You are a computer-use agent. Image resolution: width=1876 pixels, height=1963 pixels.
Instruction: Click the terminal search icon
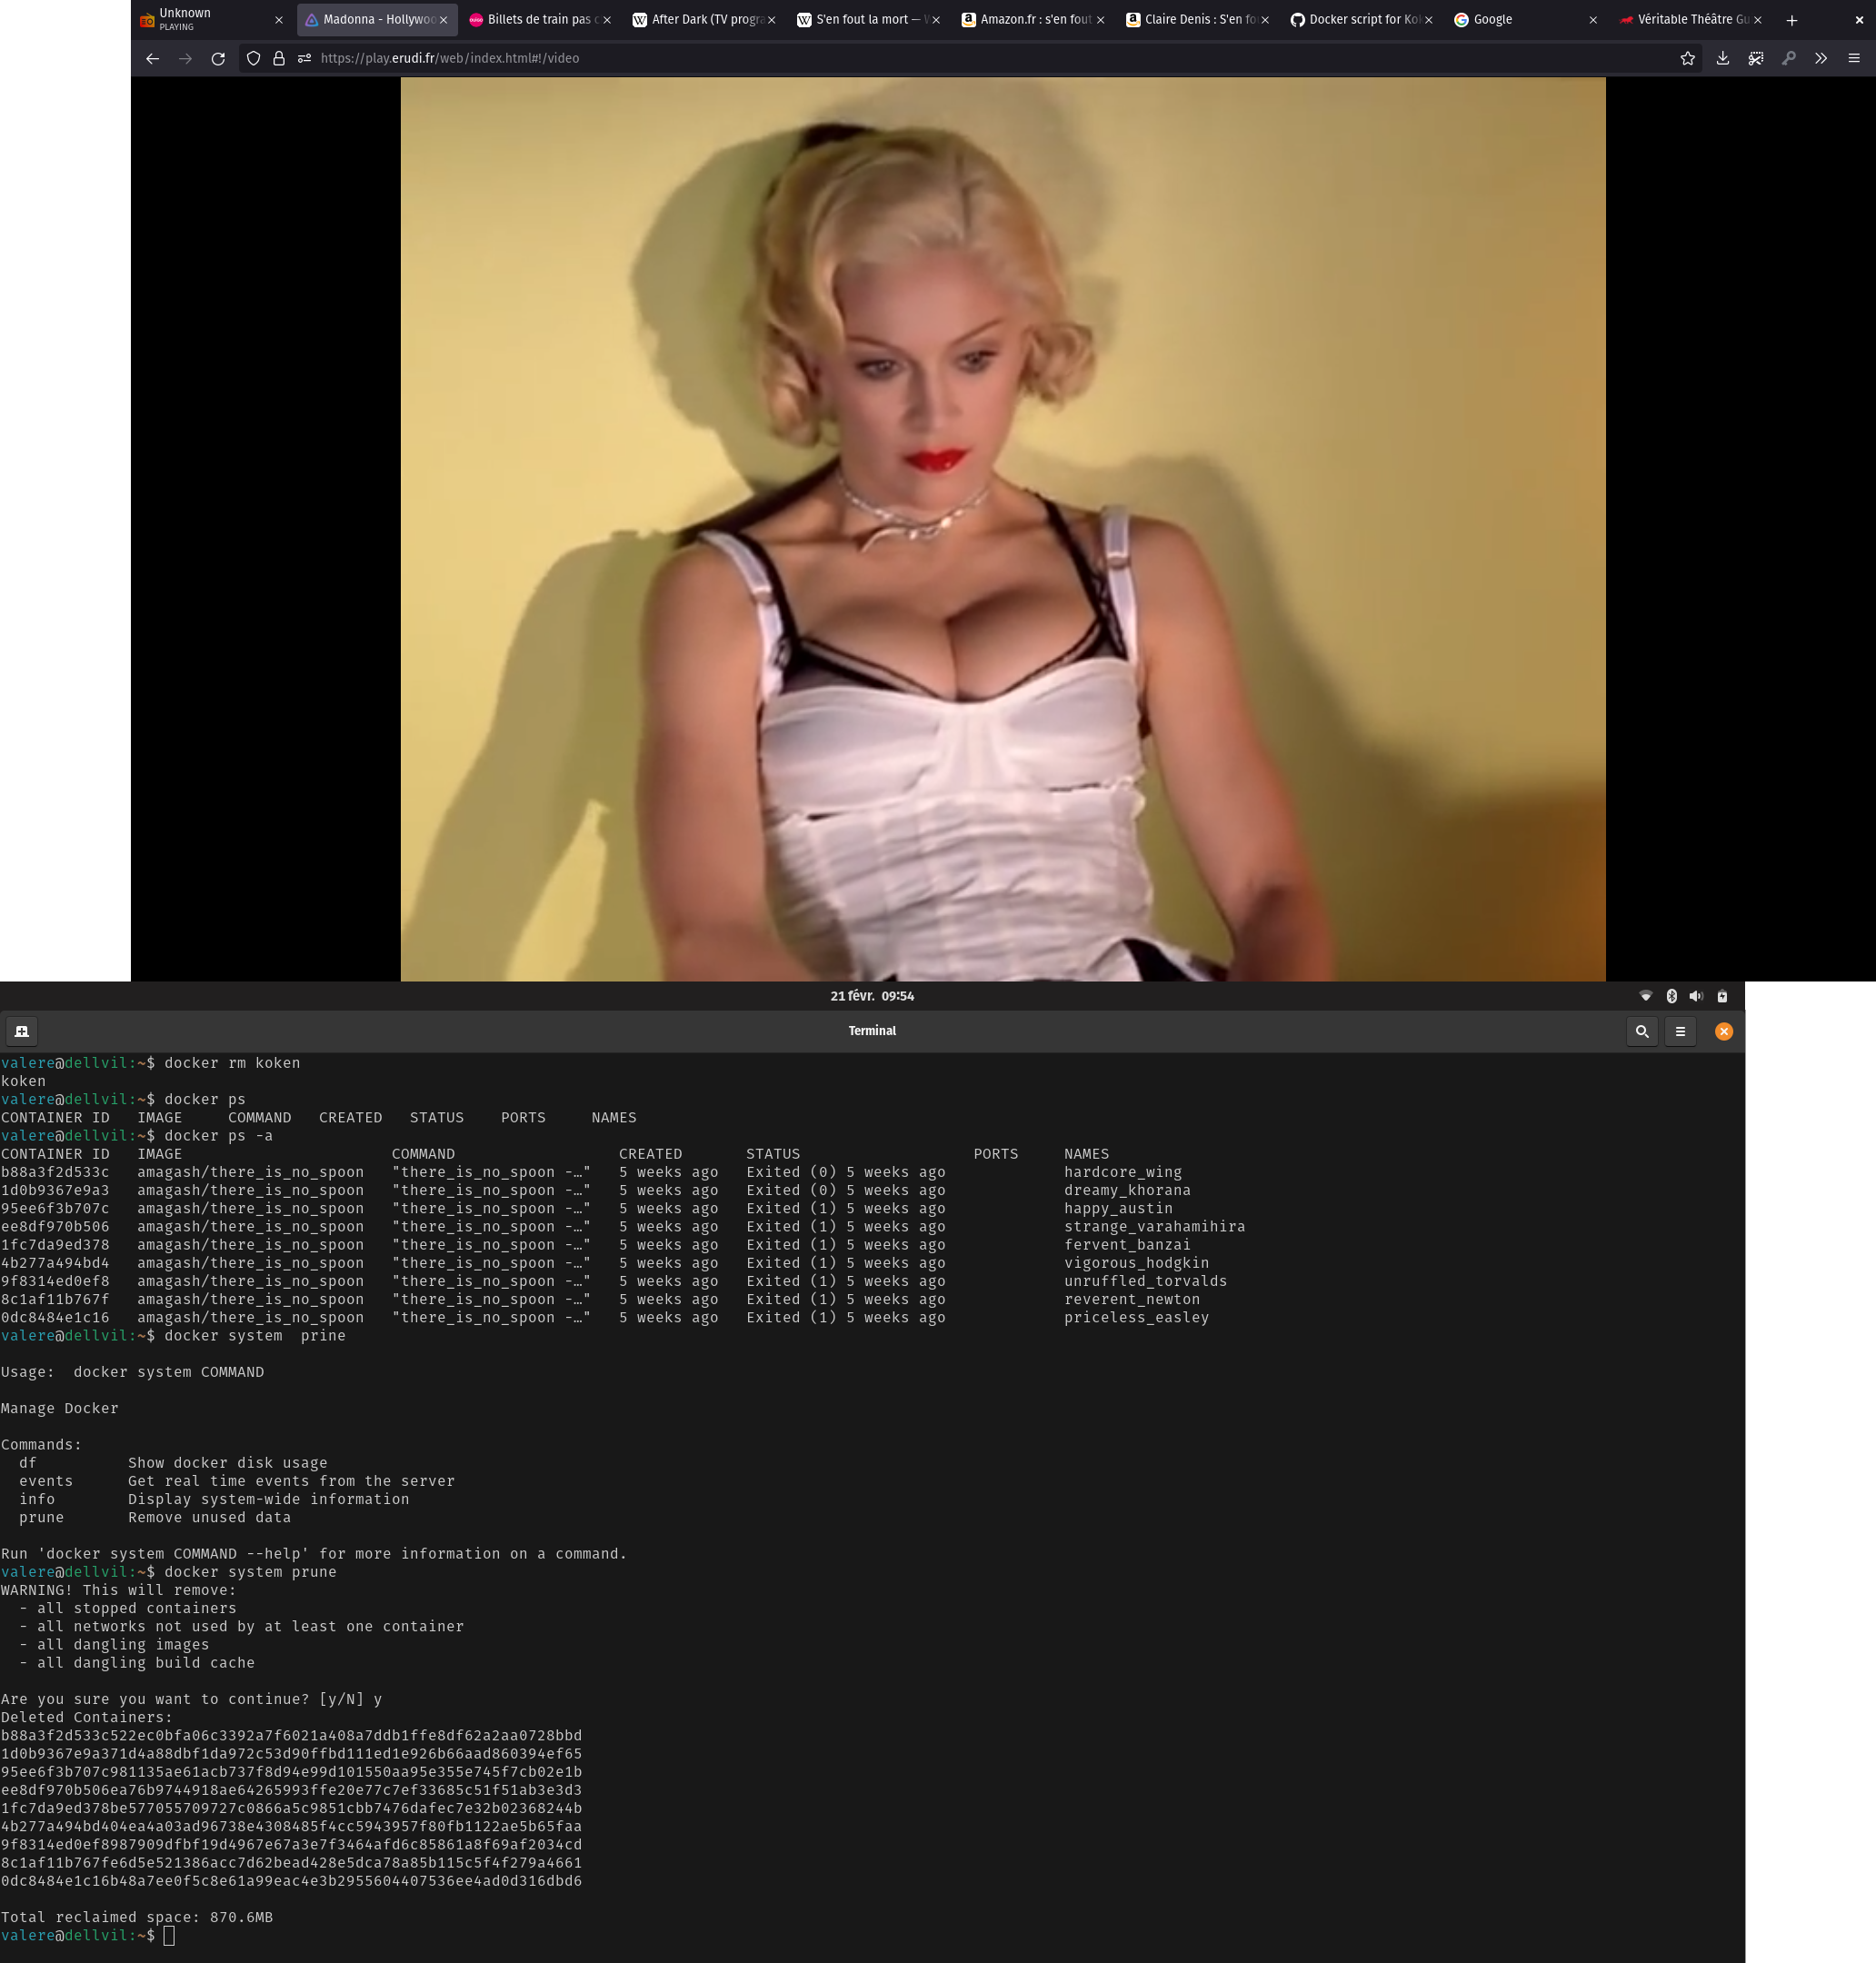(1641, 1031)
